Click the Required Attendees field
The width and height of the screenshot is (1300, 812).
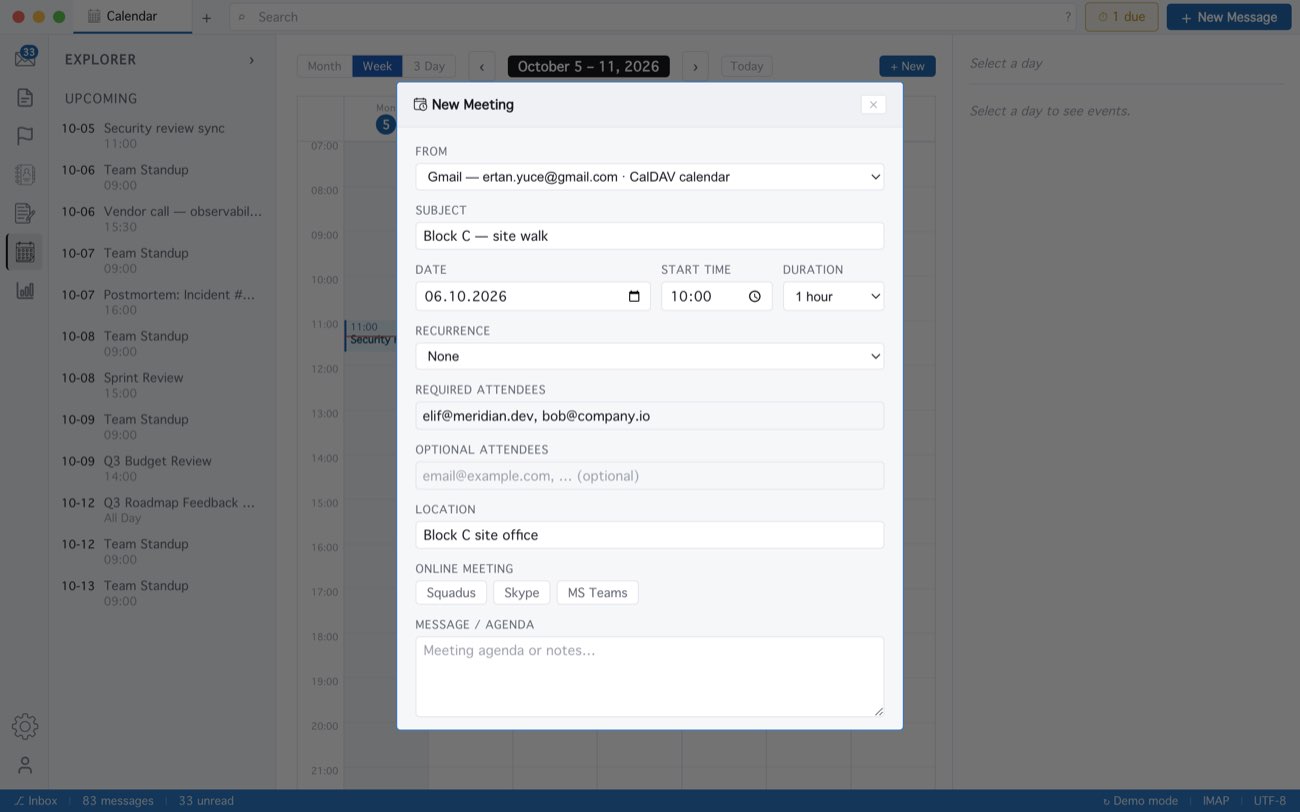tap(650, 416)
